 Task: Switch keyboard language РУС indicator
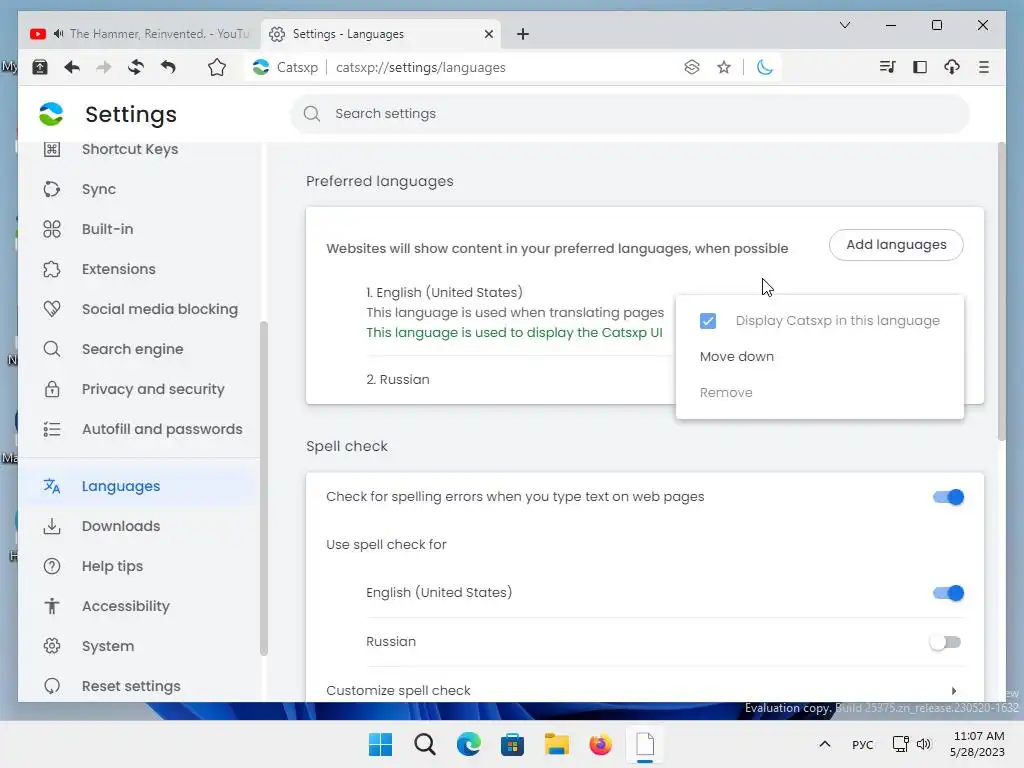pyautogui.click(x=863, y=744)
